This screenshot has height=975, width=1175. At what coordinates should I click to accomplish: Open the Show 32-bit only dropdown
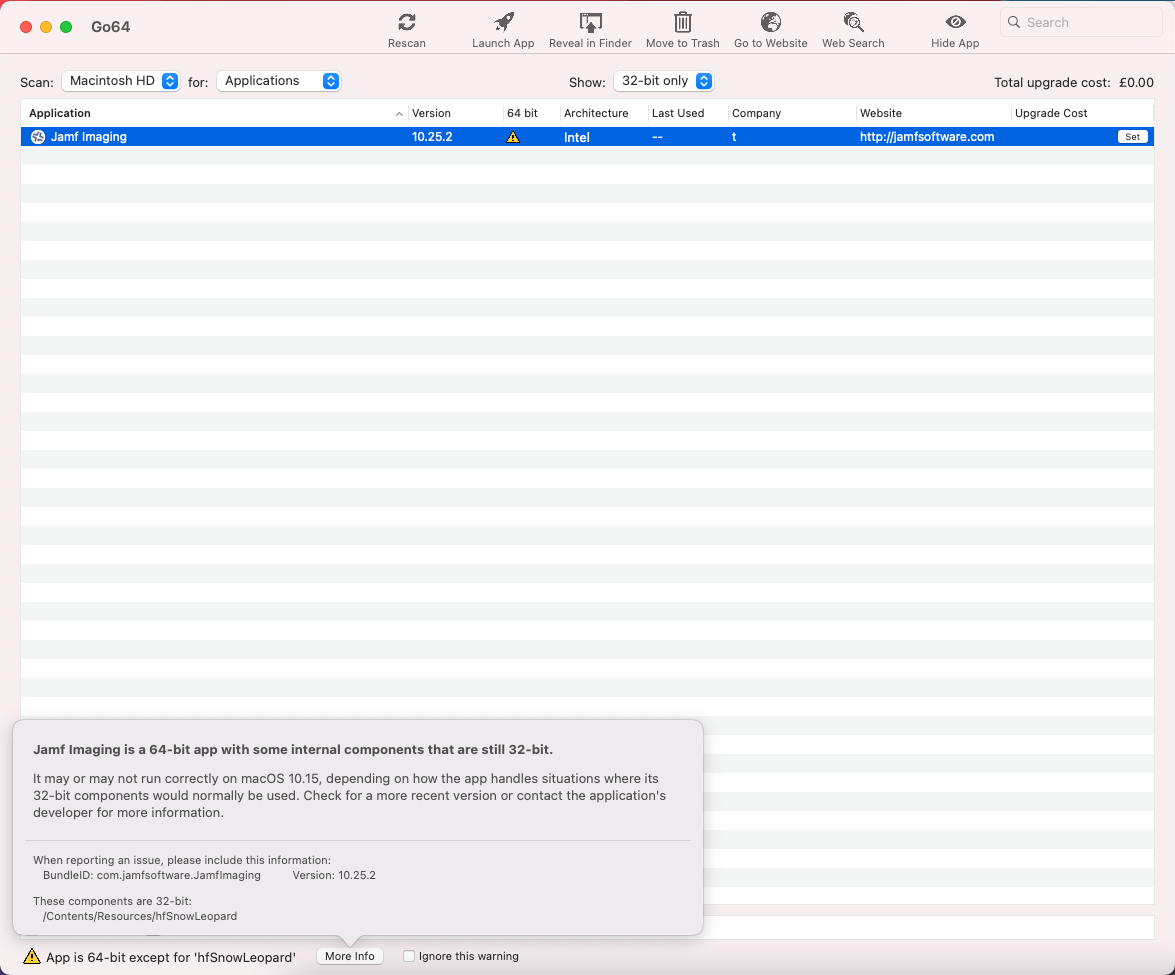tap(663, 81)
